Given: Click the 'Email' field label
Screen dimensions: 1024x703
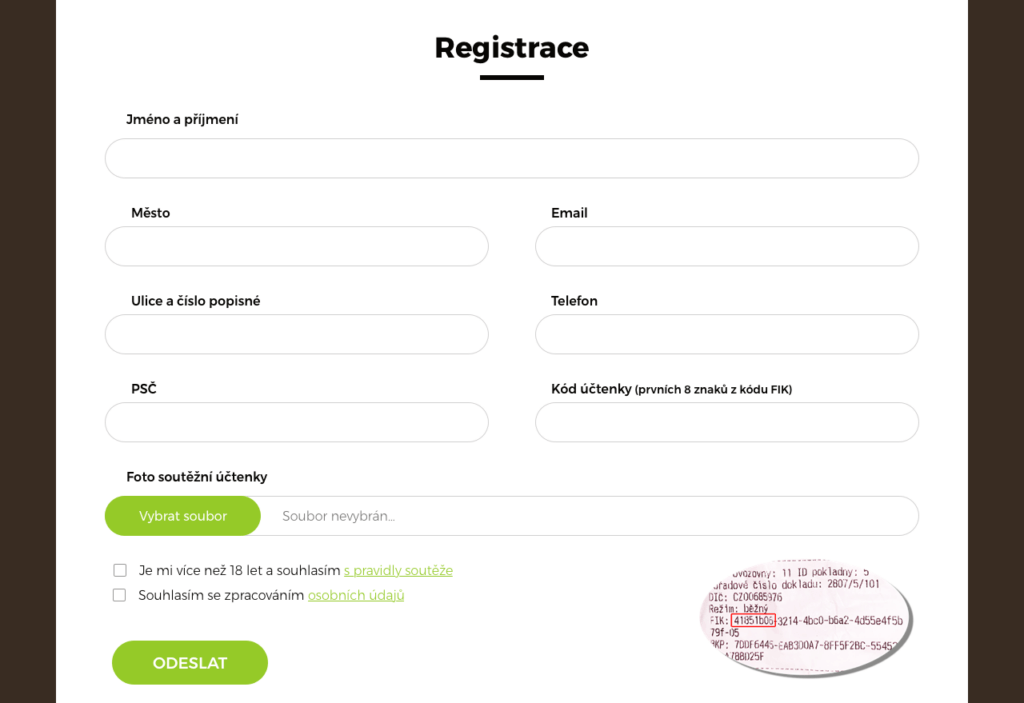Looking at the screenshot, I should click(569, 213).
